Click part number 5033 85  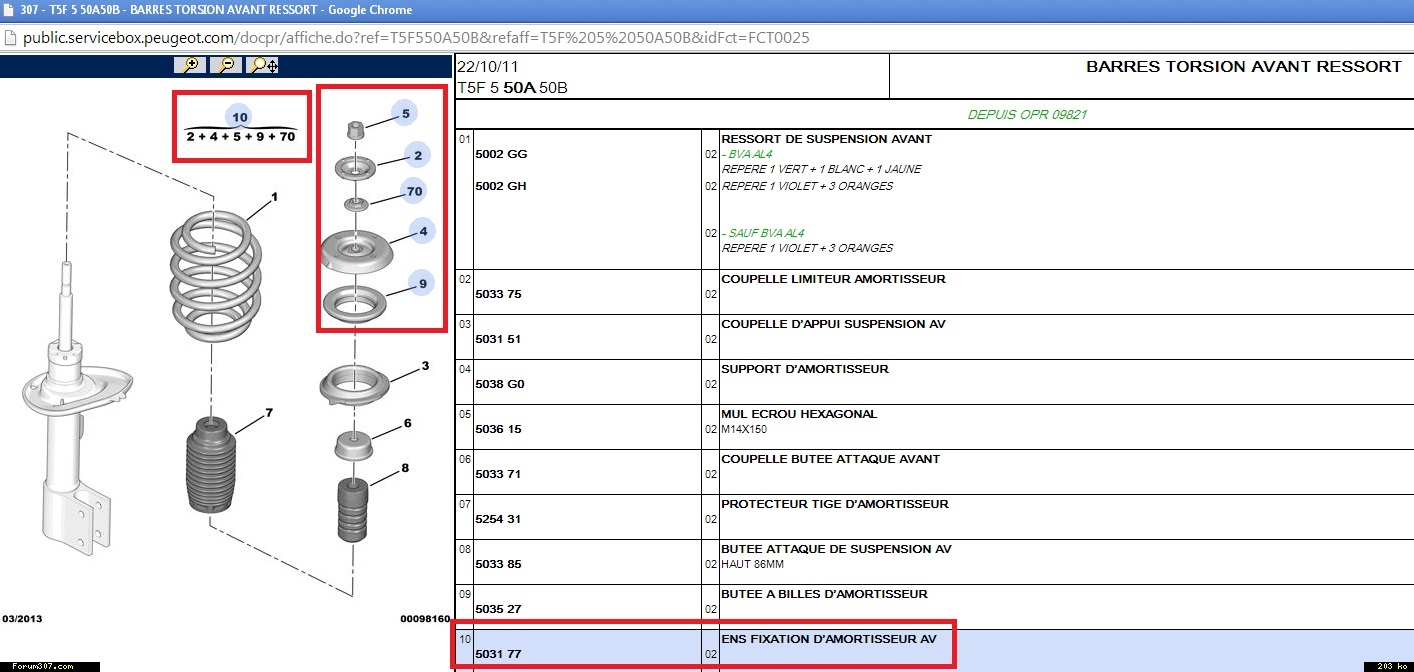point(498,564)
